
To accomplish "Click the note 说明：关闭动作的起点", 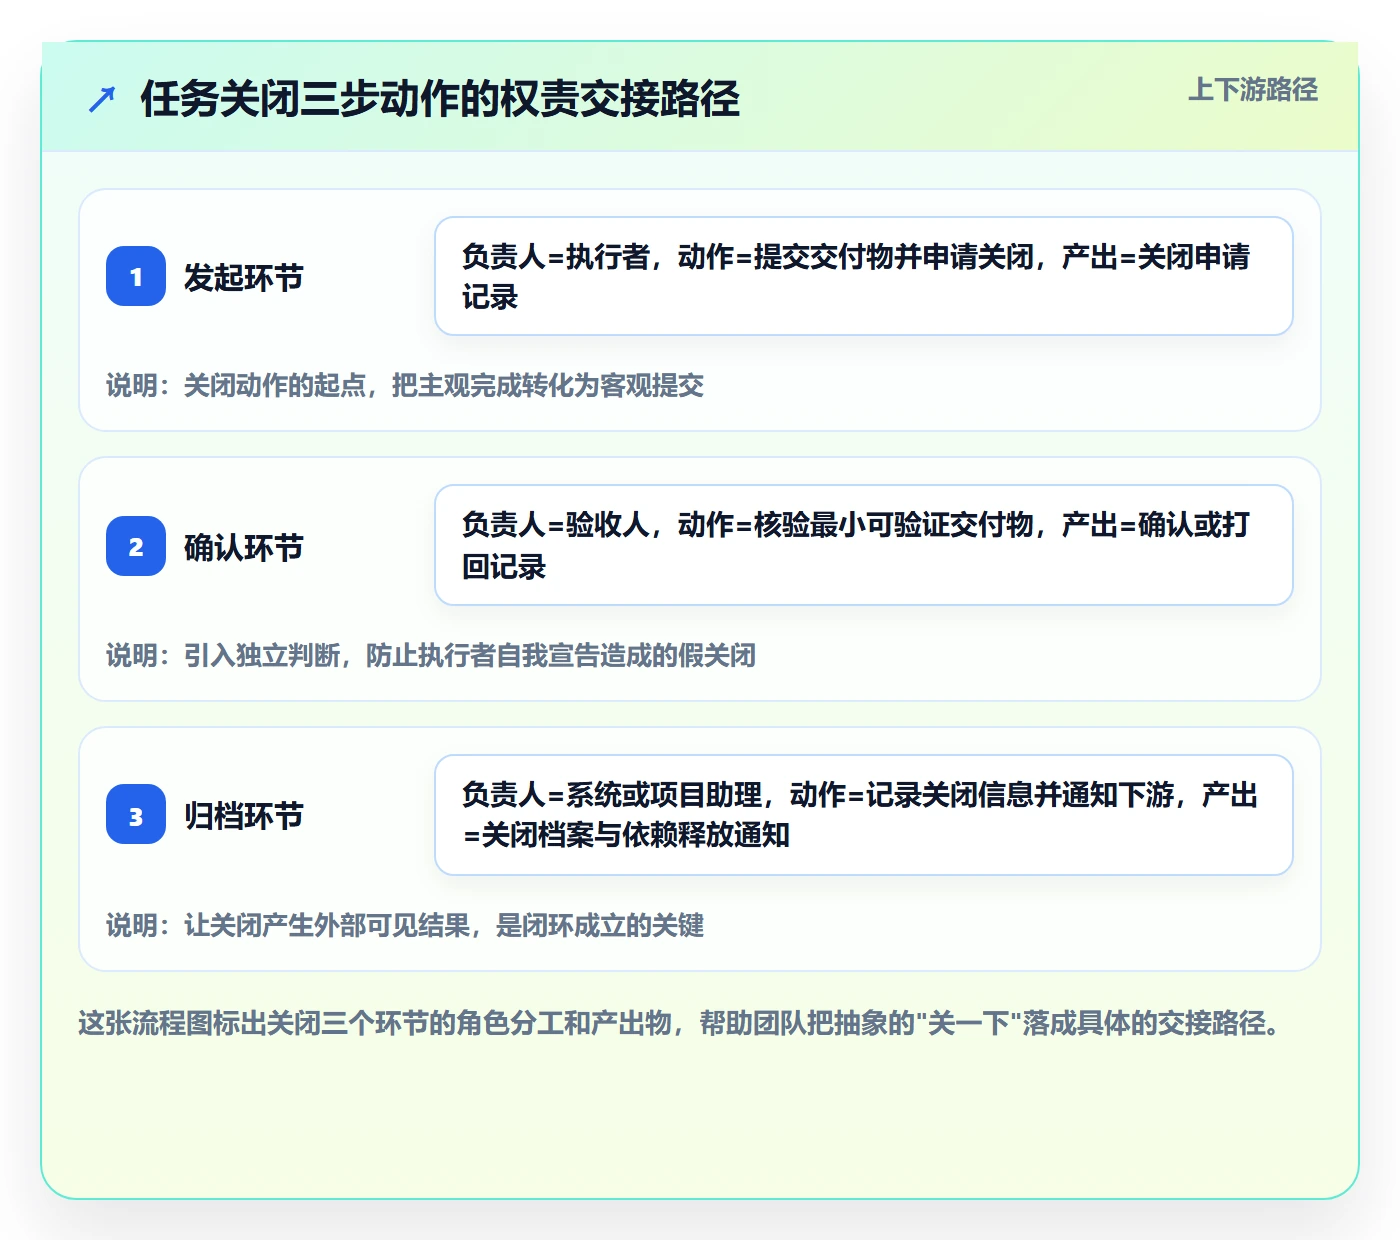I will [405, 386].
